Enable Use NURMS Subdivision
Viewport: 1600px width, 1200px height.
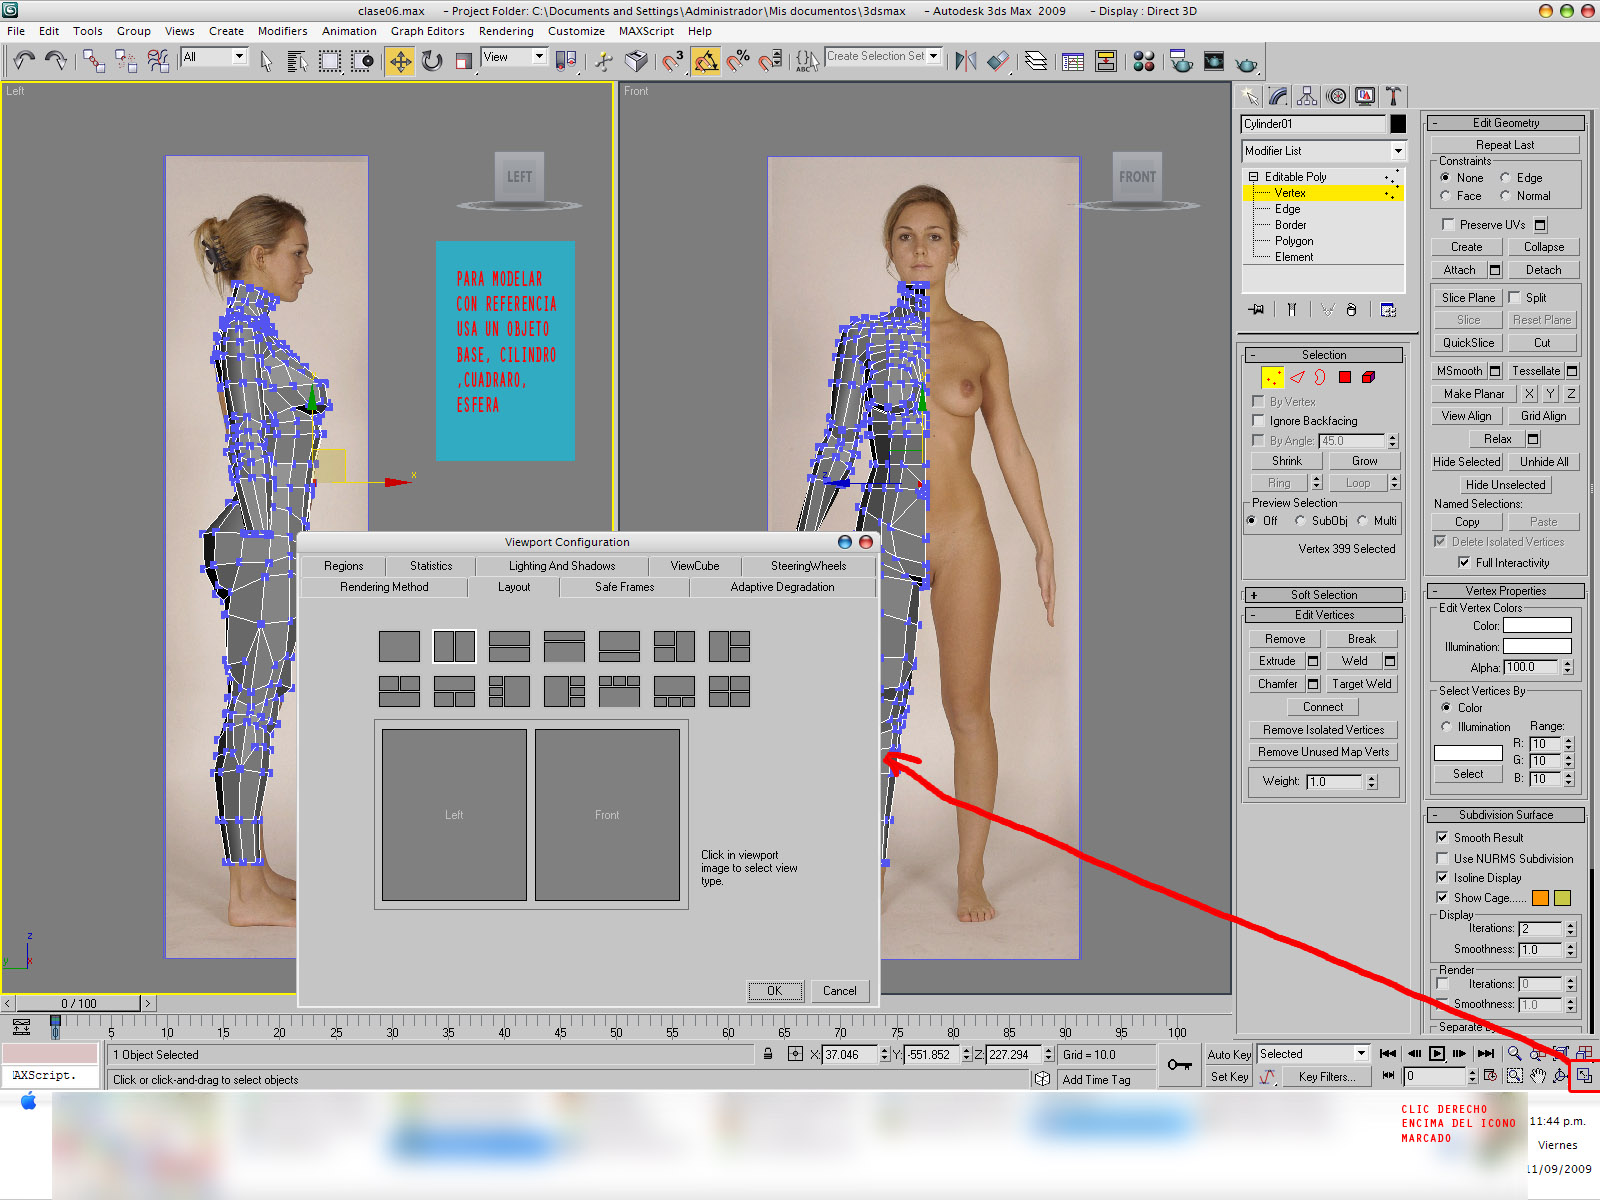click(1442, 859)
